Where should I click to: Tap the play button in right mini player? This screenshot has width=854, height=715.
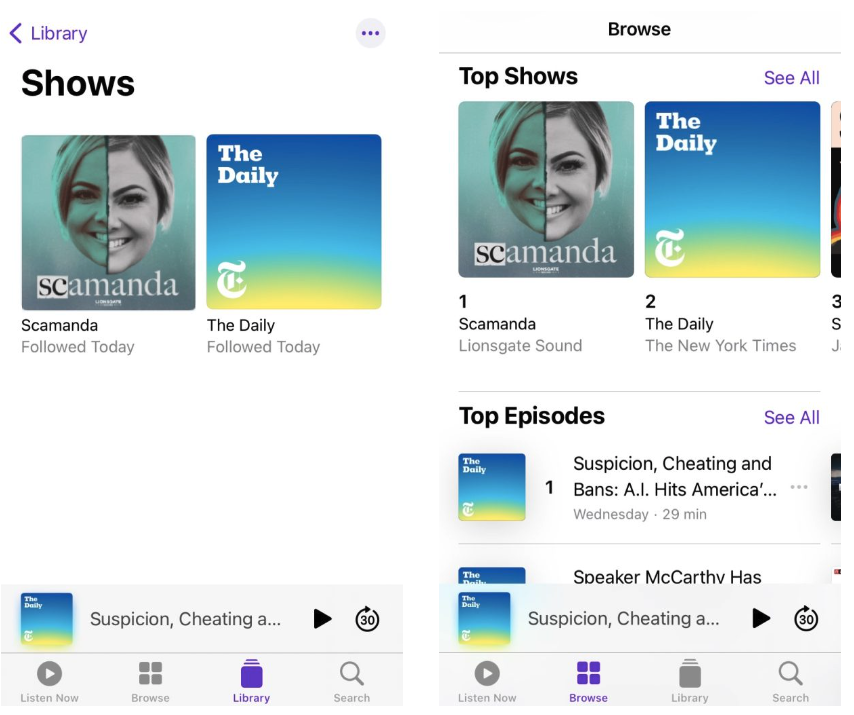click(761, 618)
